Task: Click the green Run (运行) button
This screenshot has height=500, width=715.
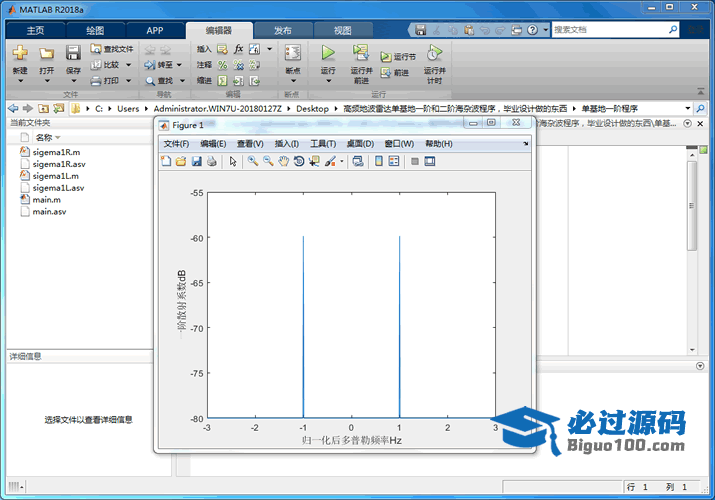Action: (x=328, y=54)
